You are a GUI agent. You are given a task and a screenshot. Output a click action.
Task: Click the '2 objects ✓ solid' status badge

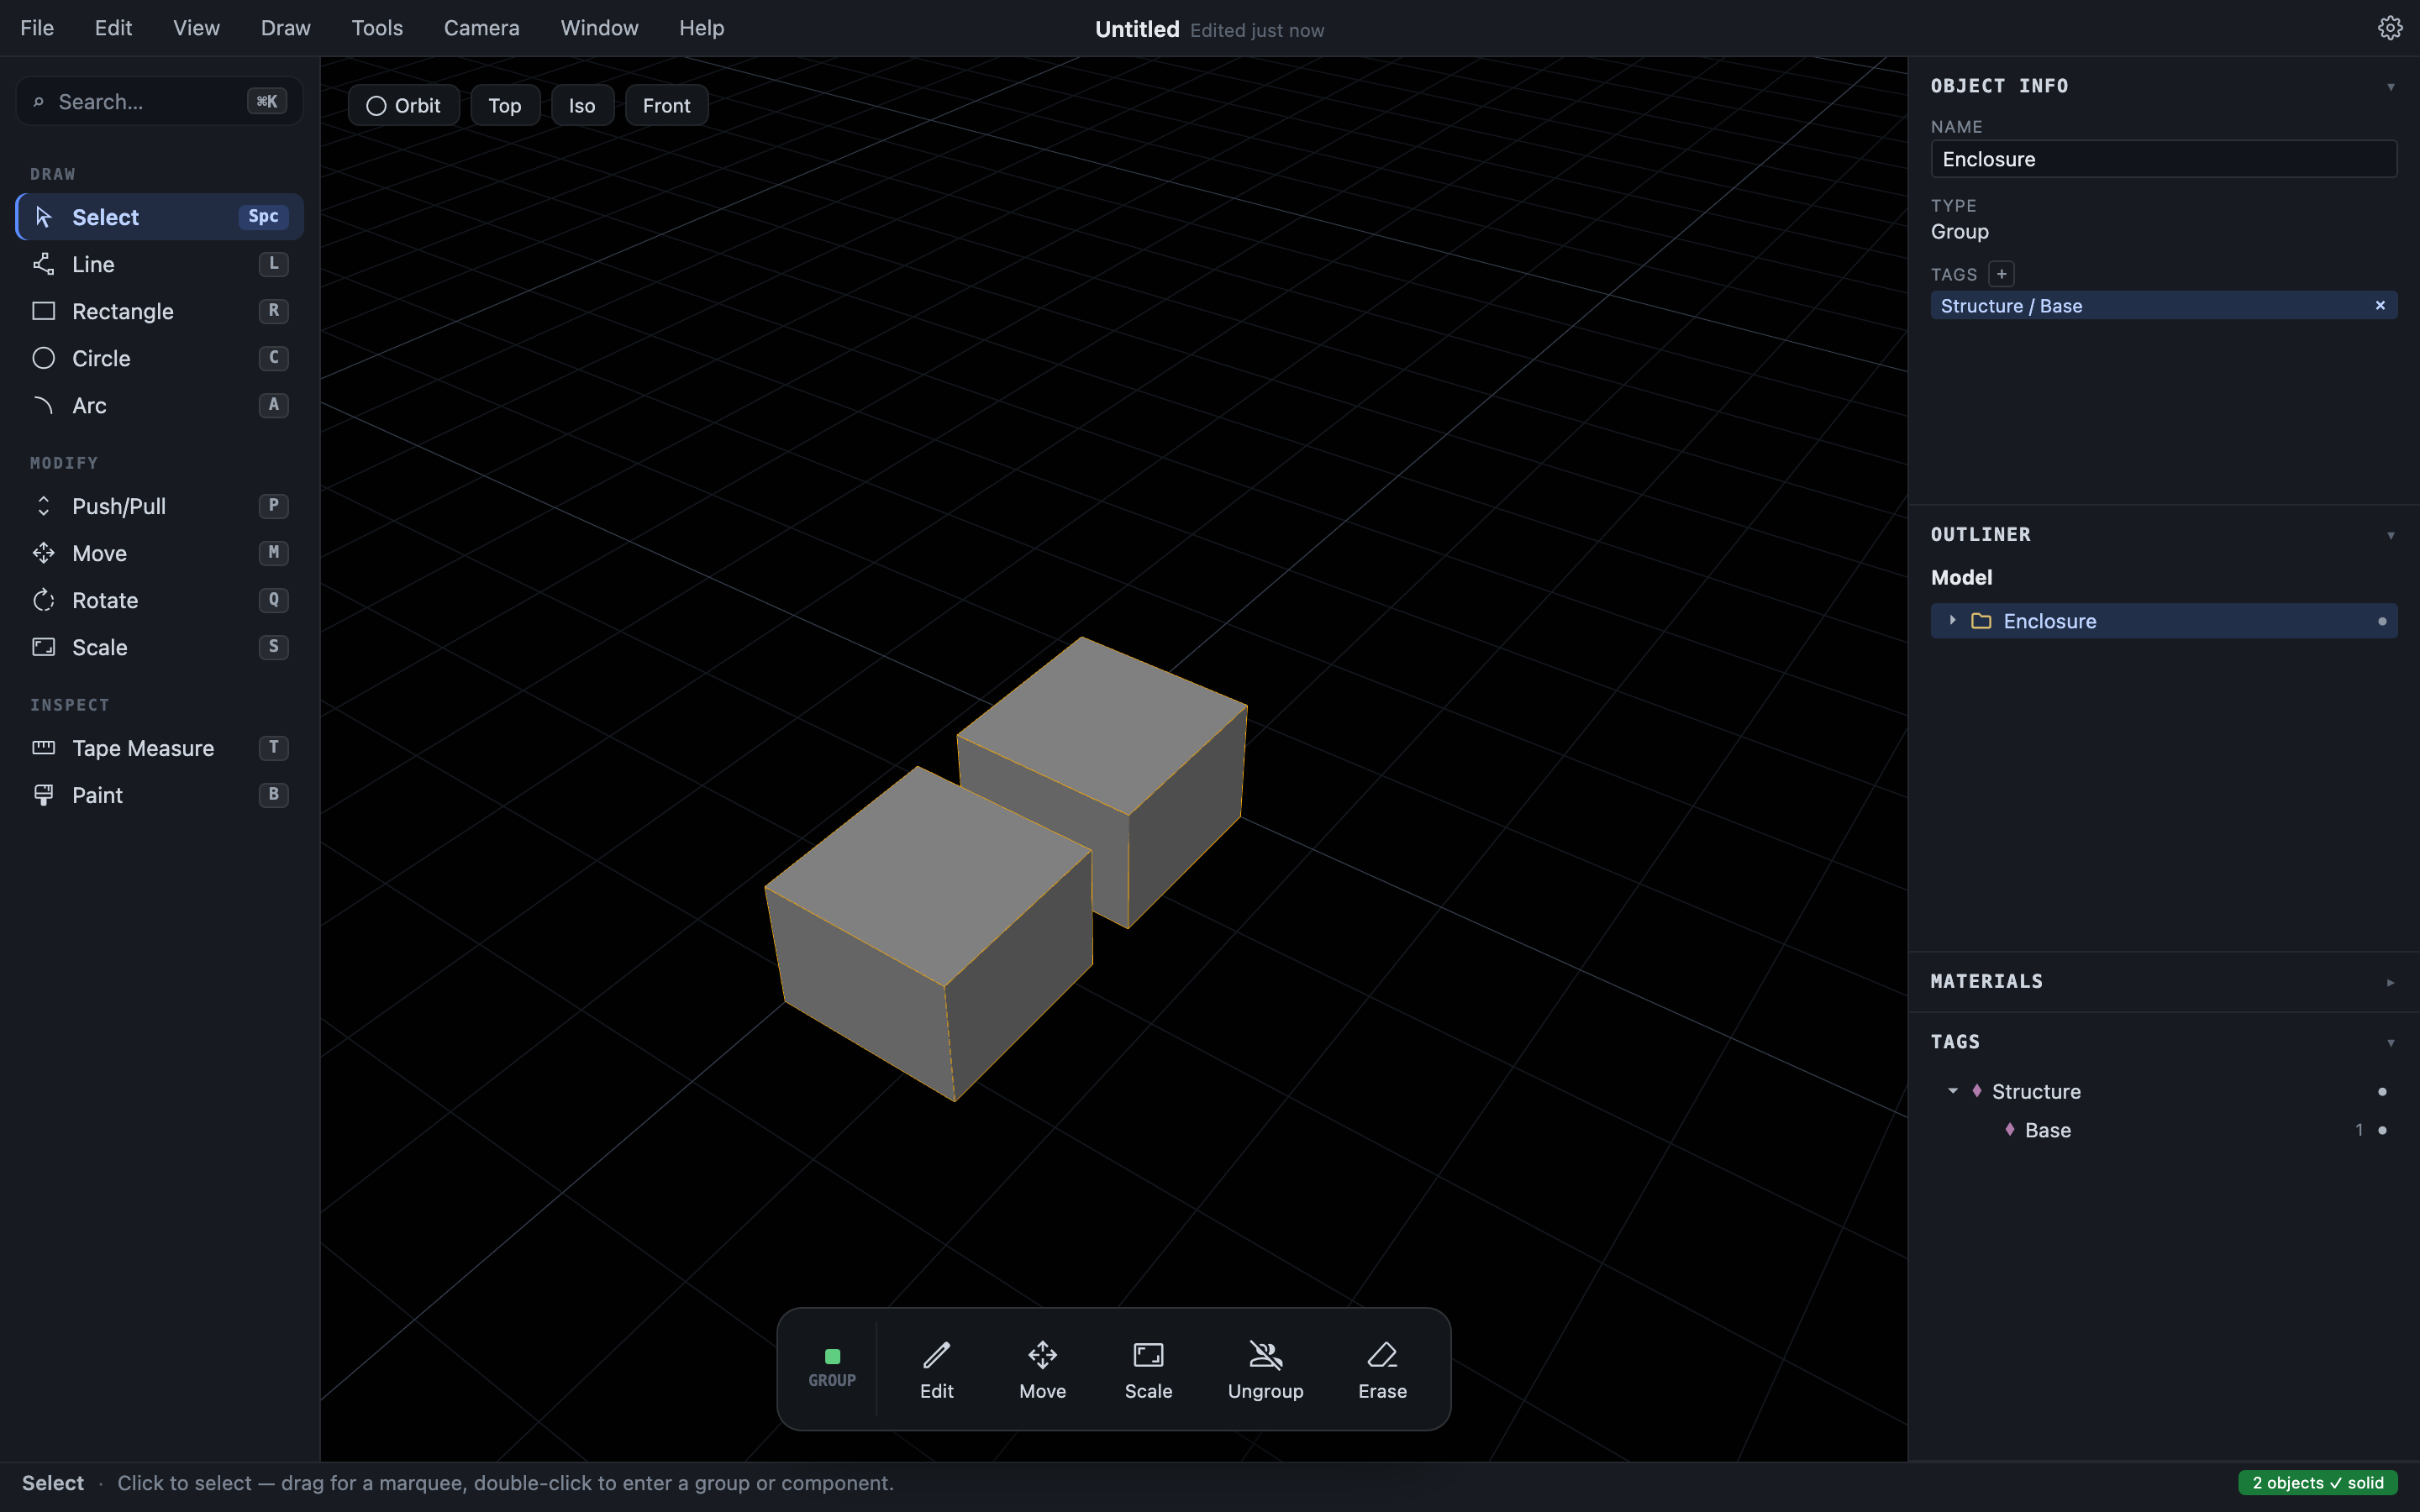(x=2318, y=1482)
